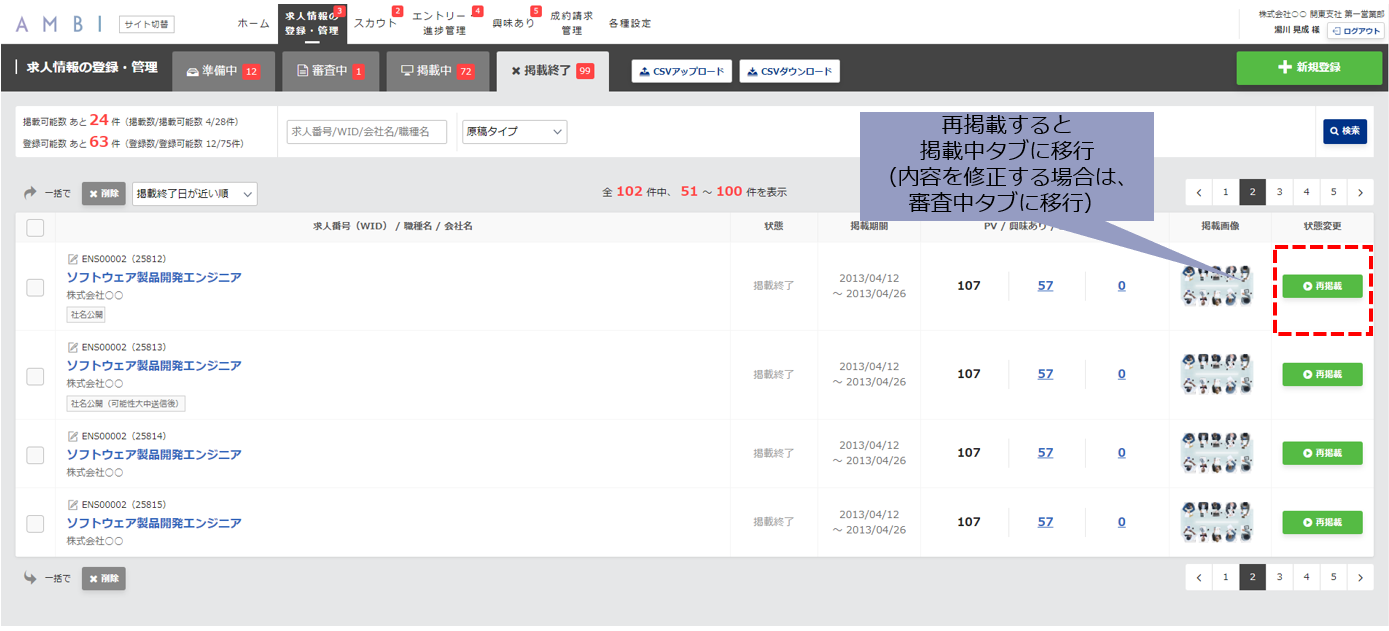The width and height of the screenshot is (1389, 631).
Task: Go to the previous page with bottom arrow
Action: point(1198,577)
